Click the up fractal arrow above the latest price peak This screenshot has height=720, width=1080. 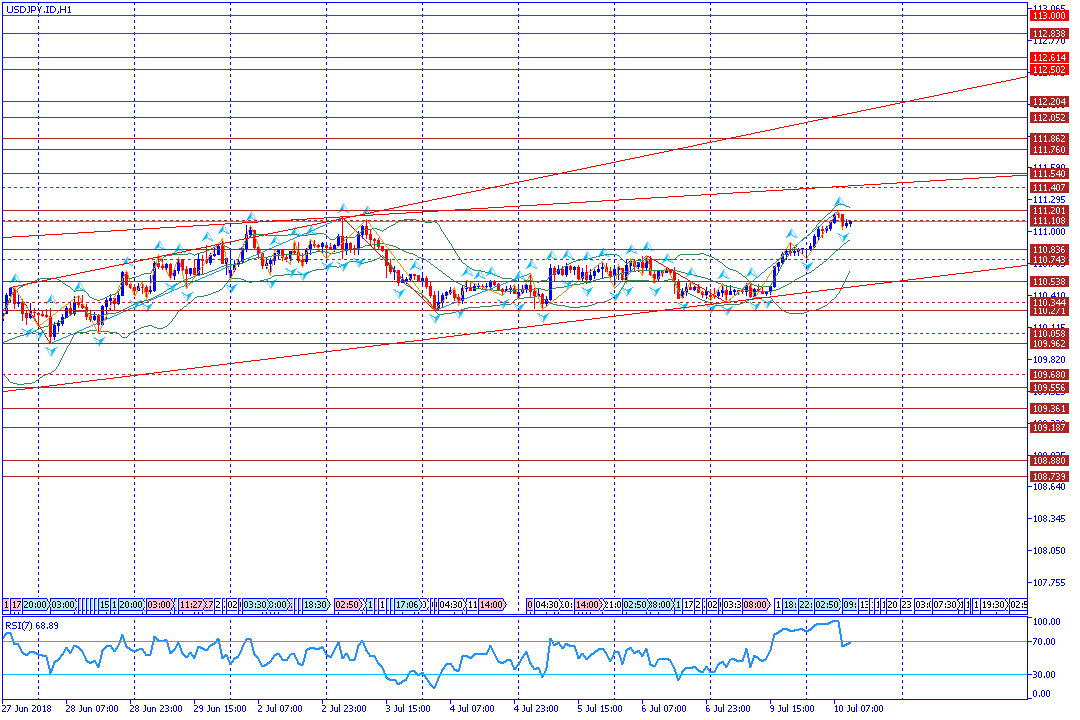(x=839, y=202)
